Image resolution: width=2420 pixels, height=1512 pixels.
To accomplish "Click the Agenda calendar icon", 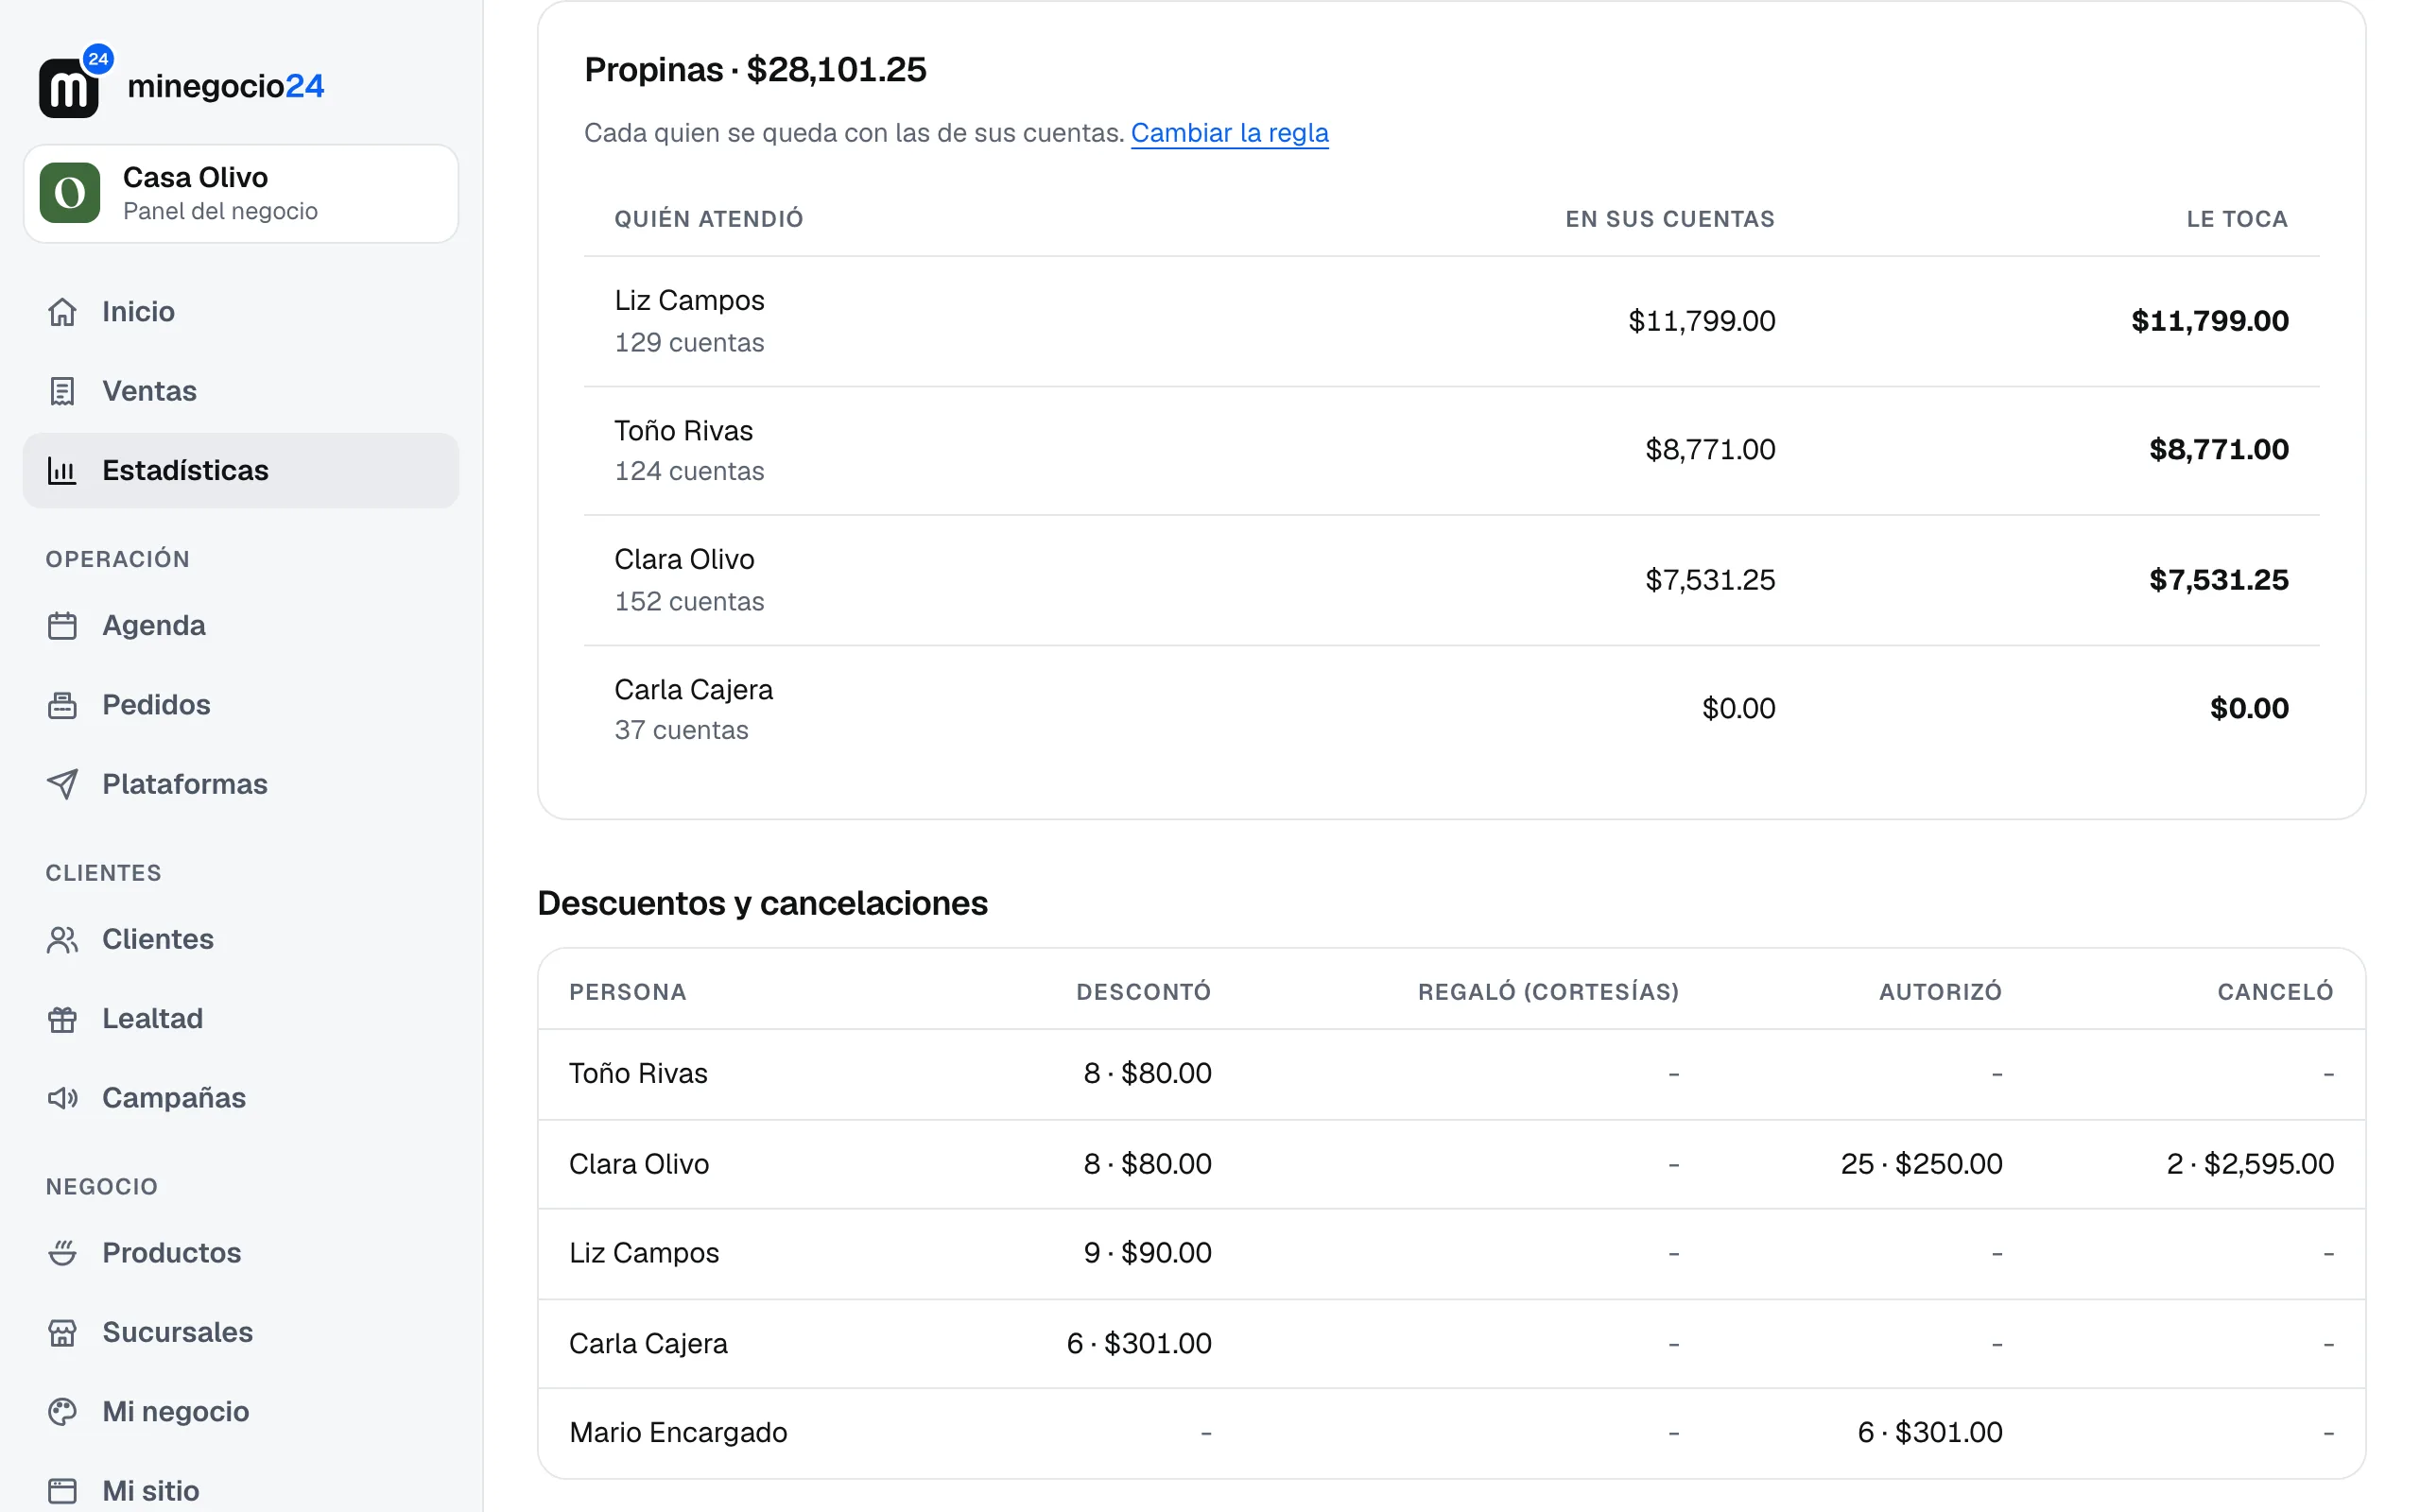I will point(62,626).
